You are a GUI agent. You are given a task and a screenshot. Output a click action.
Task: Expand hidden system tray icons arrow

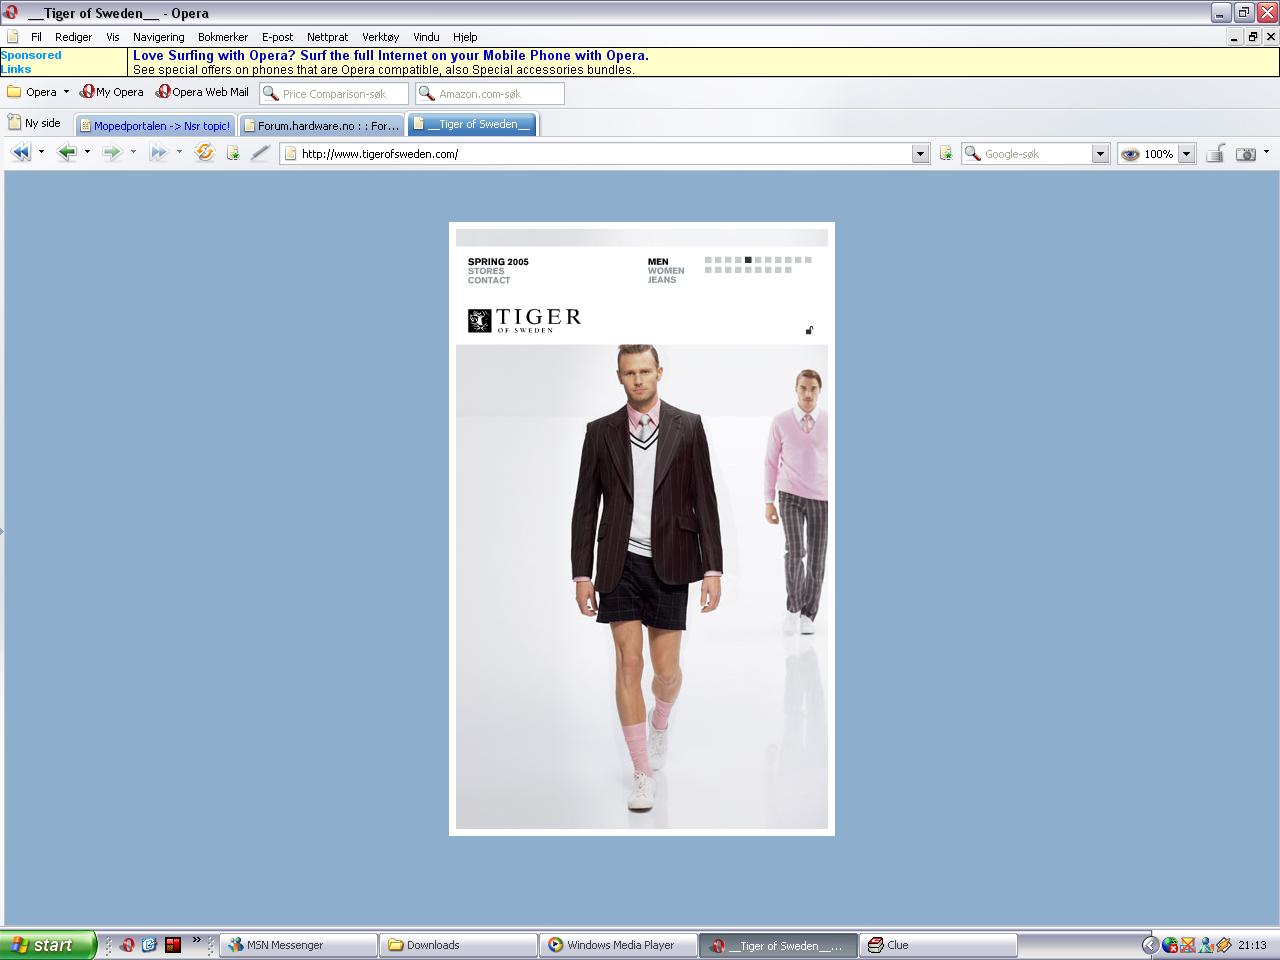tap(1150, 944)
